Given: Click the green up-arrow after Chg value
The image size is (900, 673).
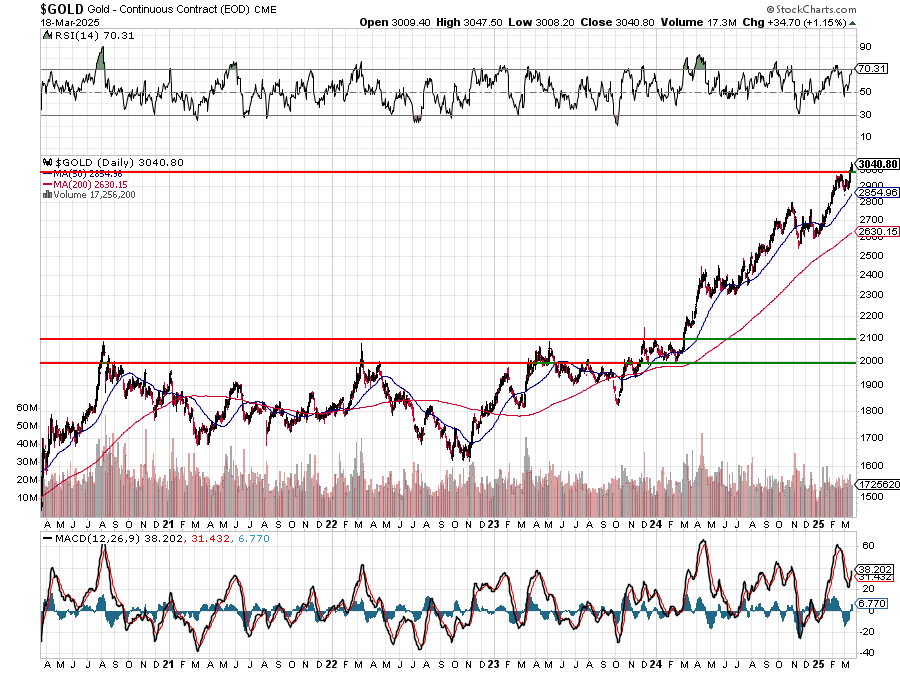Looking at the screenshot, I should 852,23.
